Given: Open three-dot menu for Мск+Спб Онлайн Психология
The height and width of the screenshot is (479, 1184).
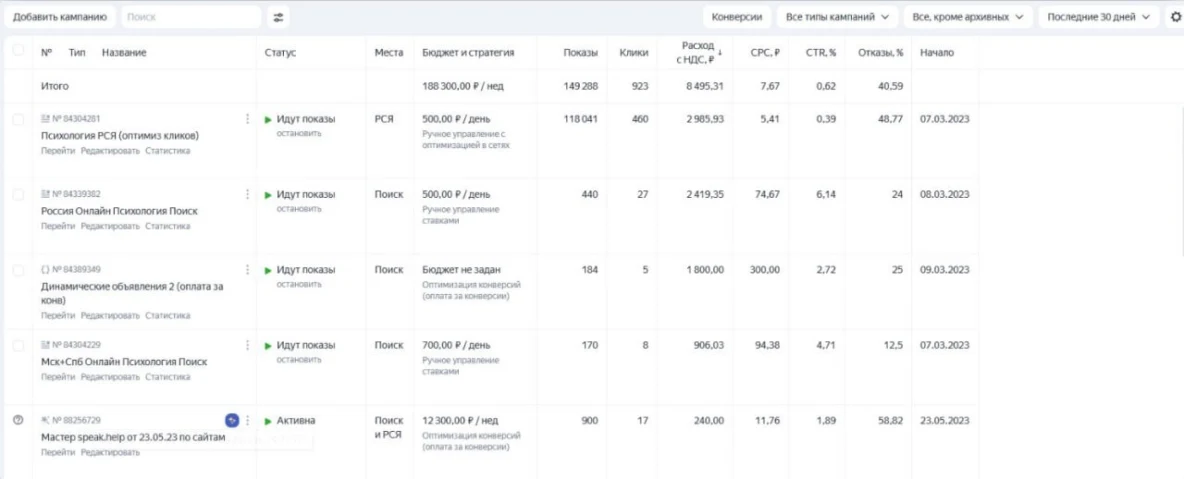Looking at the screenshot, I should click(247, 345).
